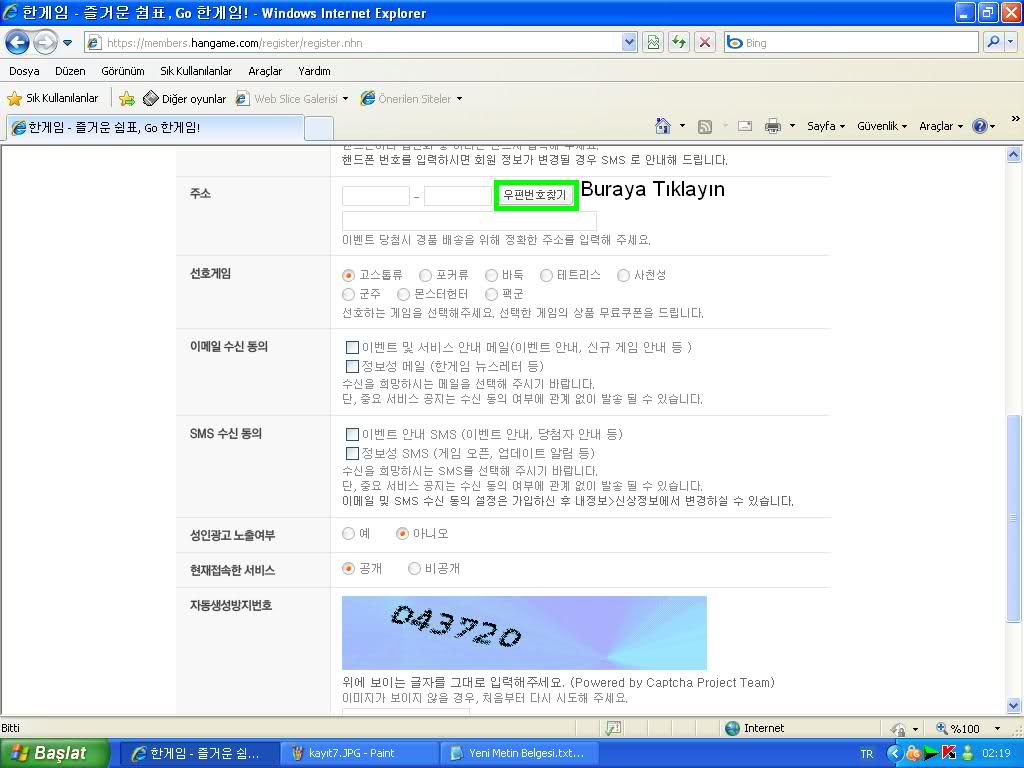Select the 포커류 game radio button
The image size is (1024, 768).
(426, 276)
